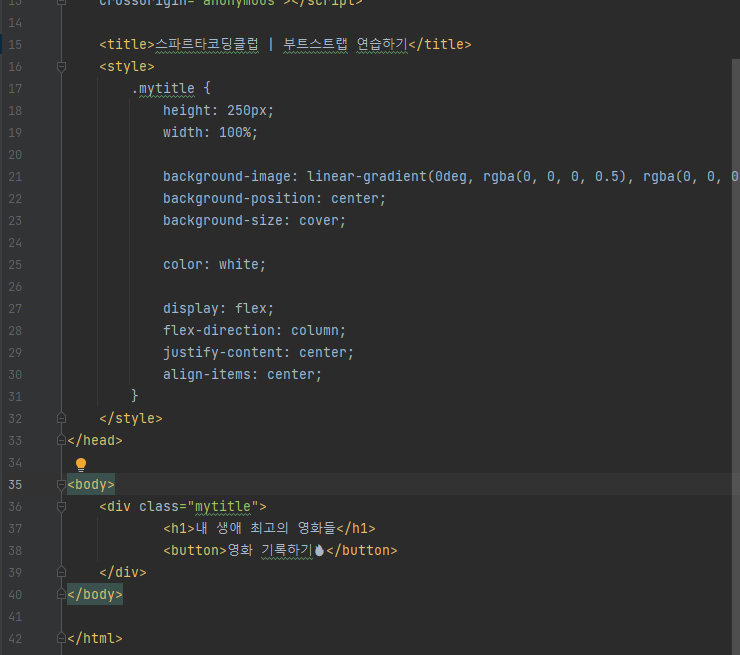Toggle fold marker beside </body>
Viewport: 740px width, 655px height.
pyautogui.click(x=61, y=594)
